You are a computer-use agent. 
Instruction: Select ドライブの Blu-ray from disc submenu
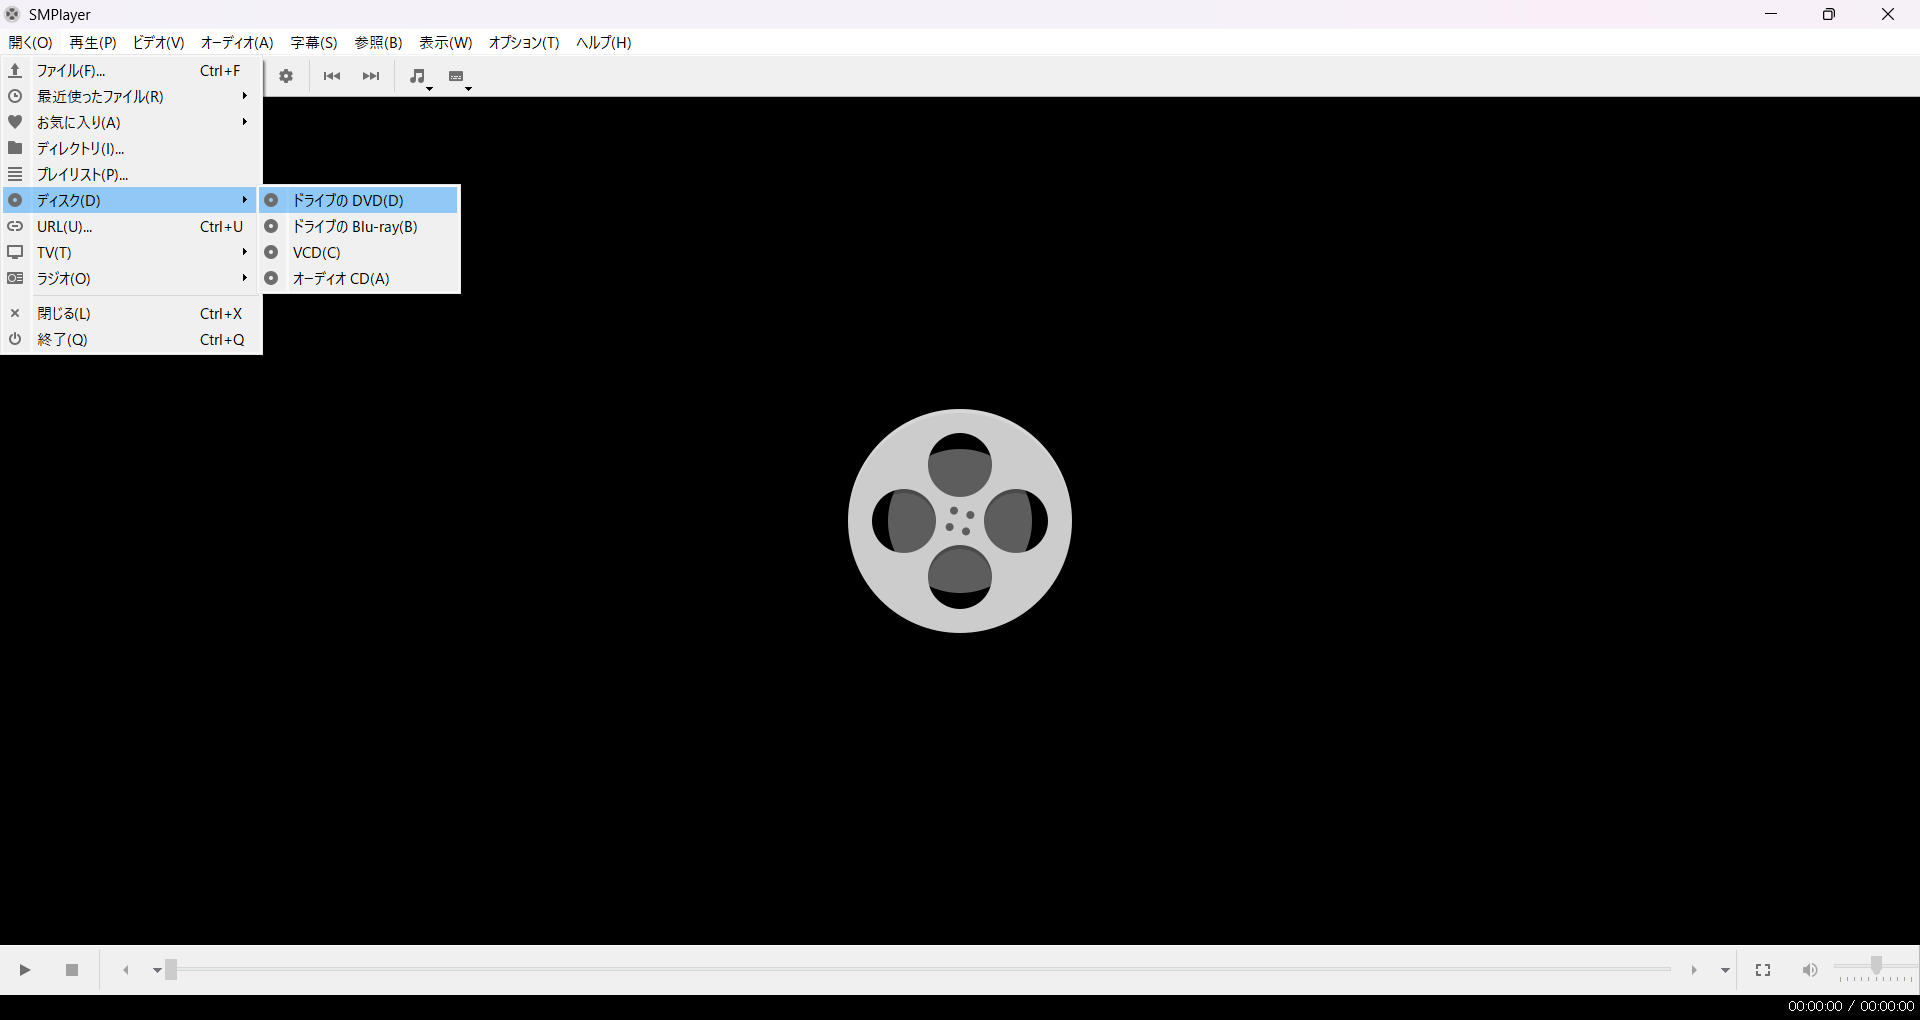click(x=355, y=227)
